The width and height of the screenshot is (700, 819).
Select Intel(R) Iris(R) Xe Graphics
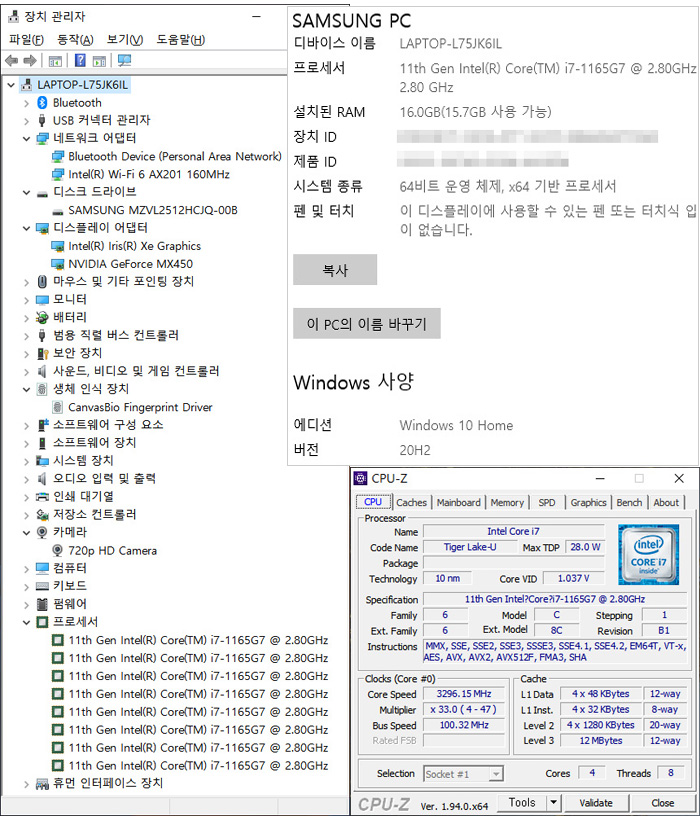[134, 246]
